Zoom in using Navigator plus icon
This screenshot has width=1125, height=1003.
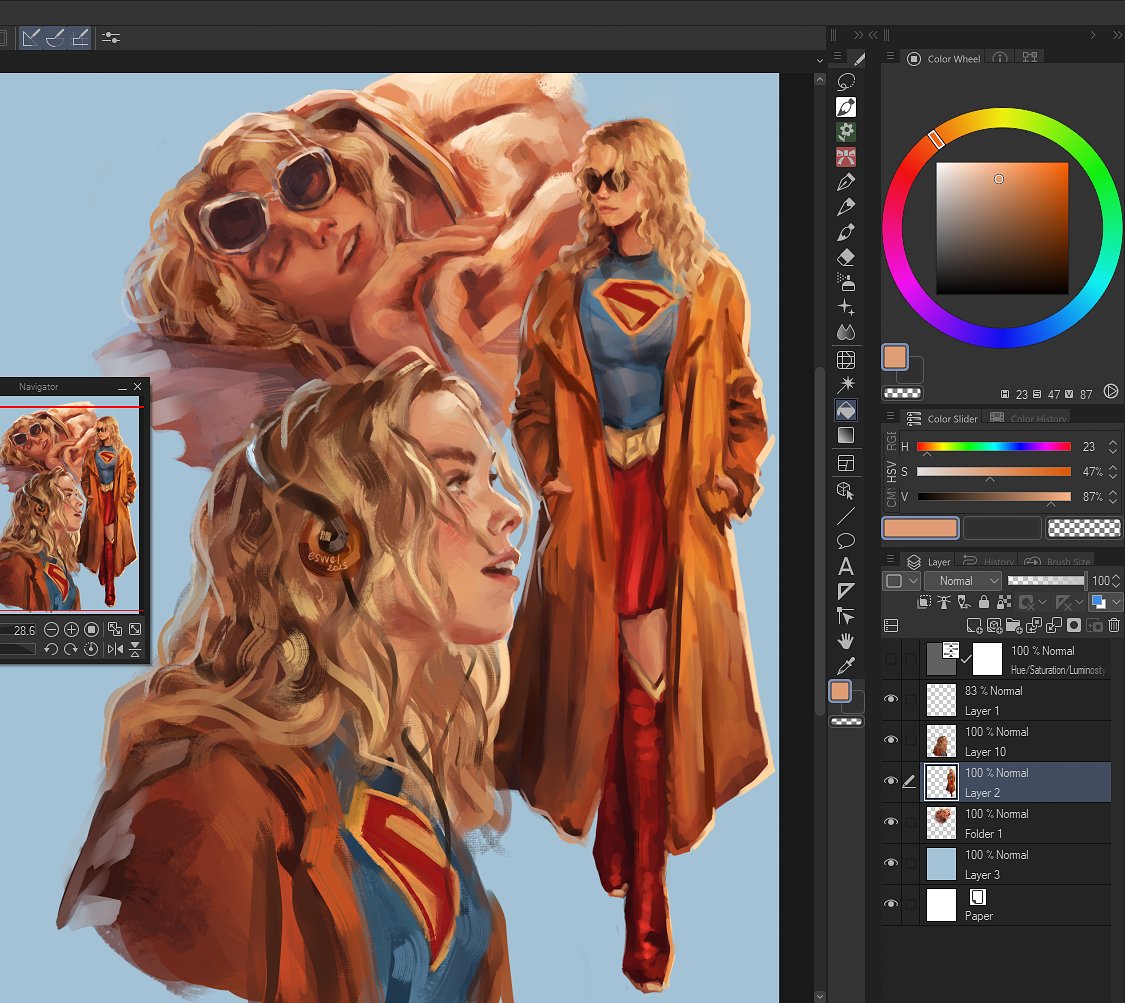coord(71,629)
